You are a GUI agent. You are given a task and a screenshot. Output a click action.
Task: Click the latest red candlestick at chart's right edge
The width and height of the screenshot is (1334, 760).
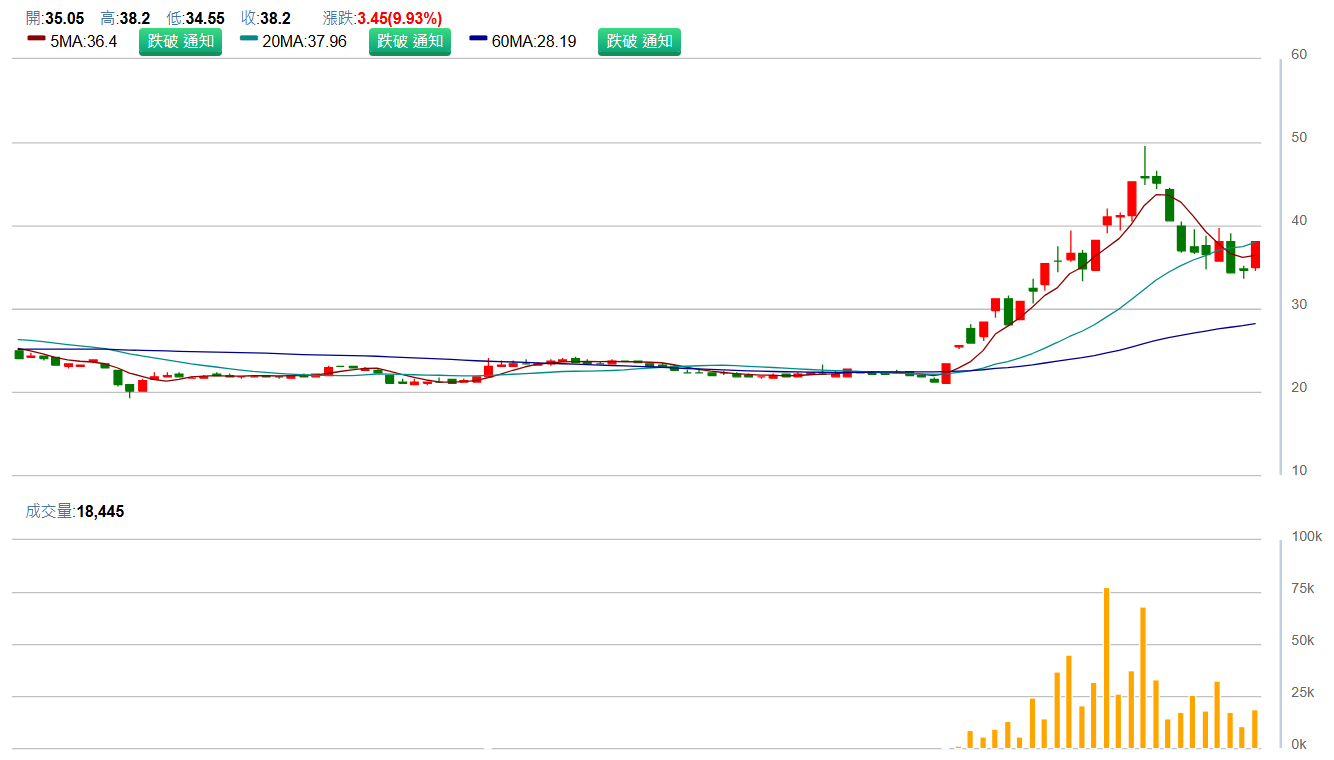1255,254
